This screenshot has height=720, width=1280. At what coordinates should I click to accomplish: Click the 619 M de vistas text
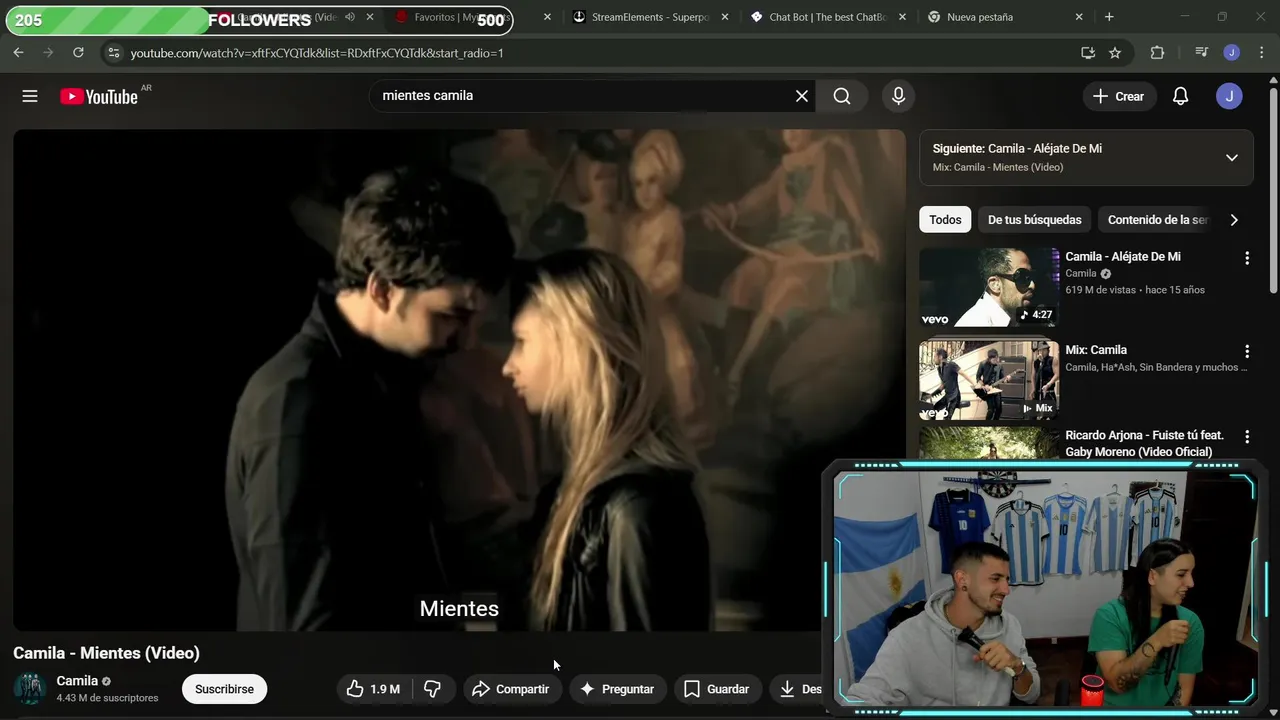pos(1101,290)
